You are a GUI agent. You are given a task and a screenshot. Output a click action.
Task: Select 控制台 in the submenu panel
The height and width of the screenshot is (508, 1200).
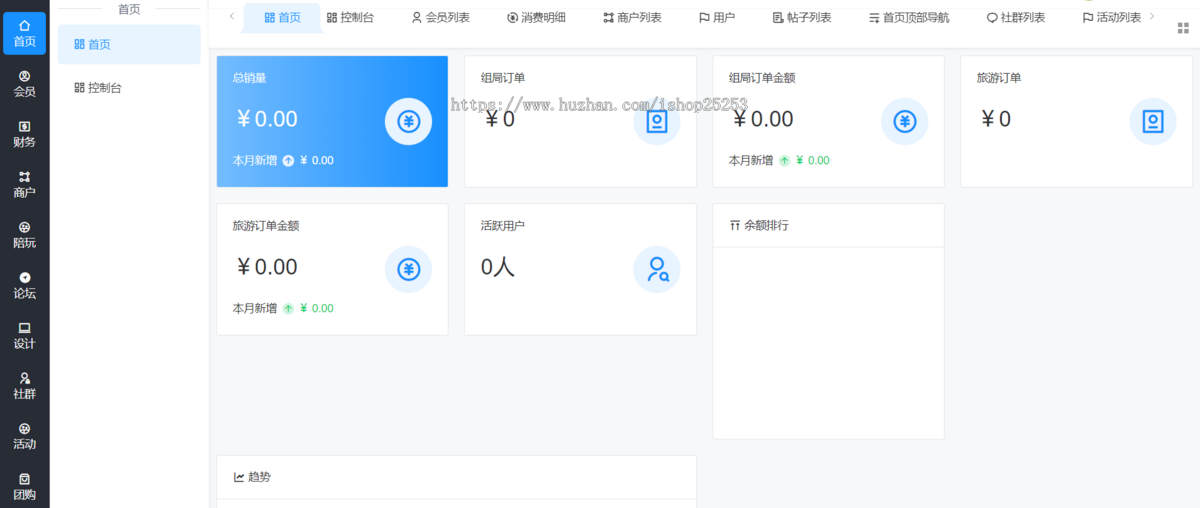pos(129,88)
